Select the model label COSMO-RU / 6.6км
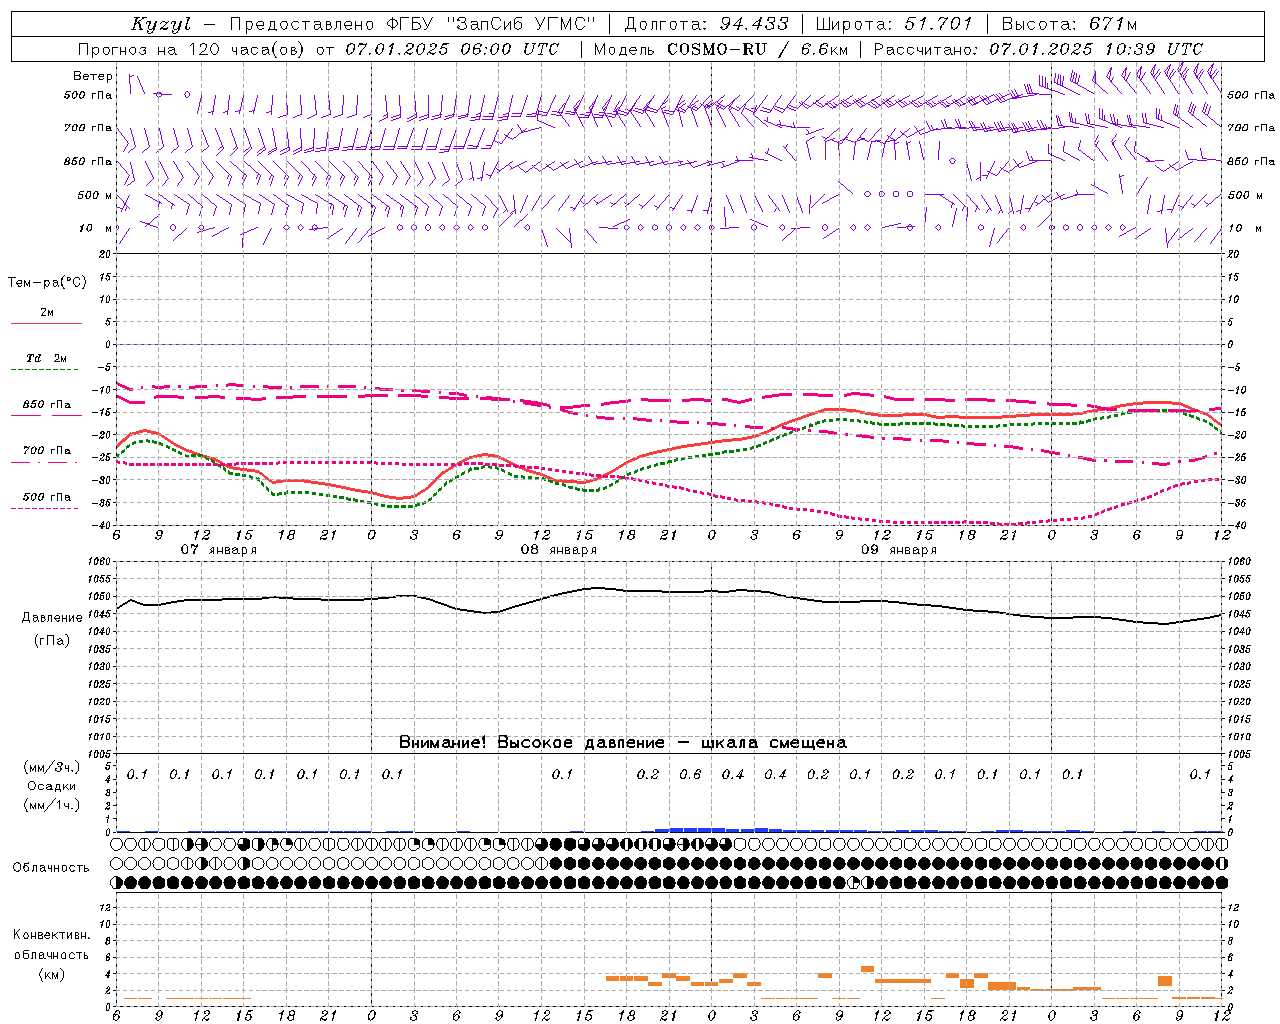The width and height of the screenshot is (1280, 1024). pyautogui.click(x=757, y=49)
